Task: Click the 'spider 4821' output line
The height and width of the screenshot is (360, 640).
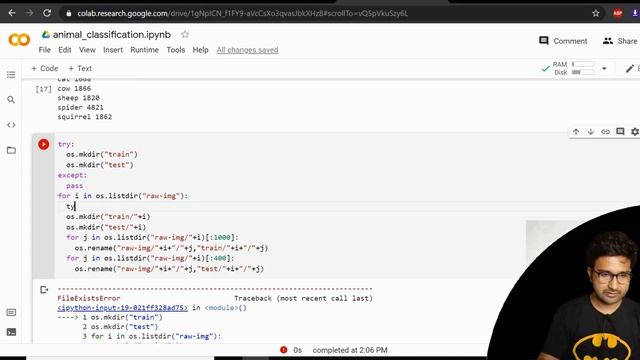Action: 80,107
